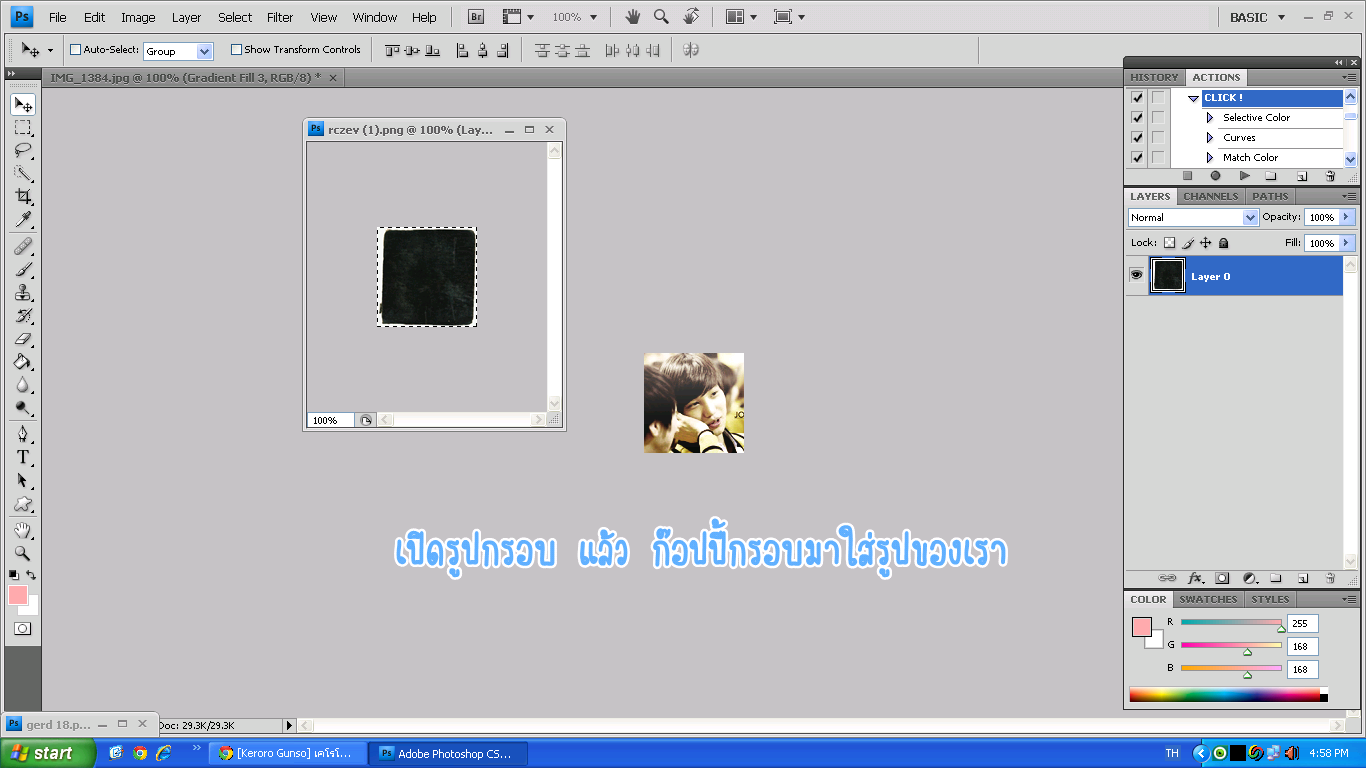Enable Show Transform Controls
The height and width of the screenshot is (768, 1366).
(237, 50)
